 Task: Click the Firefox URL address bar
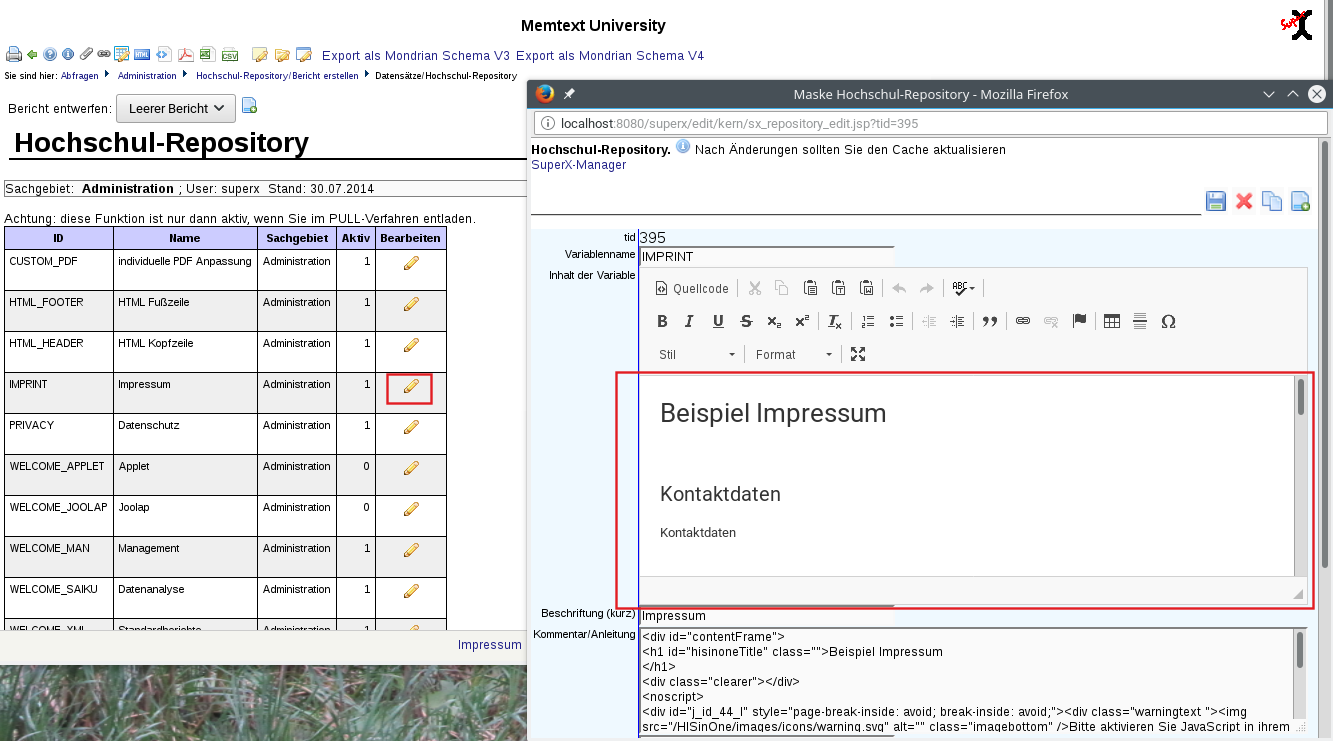930,124
